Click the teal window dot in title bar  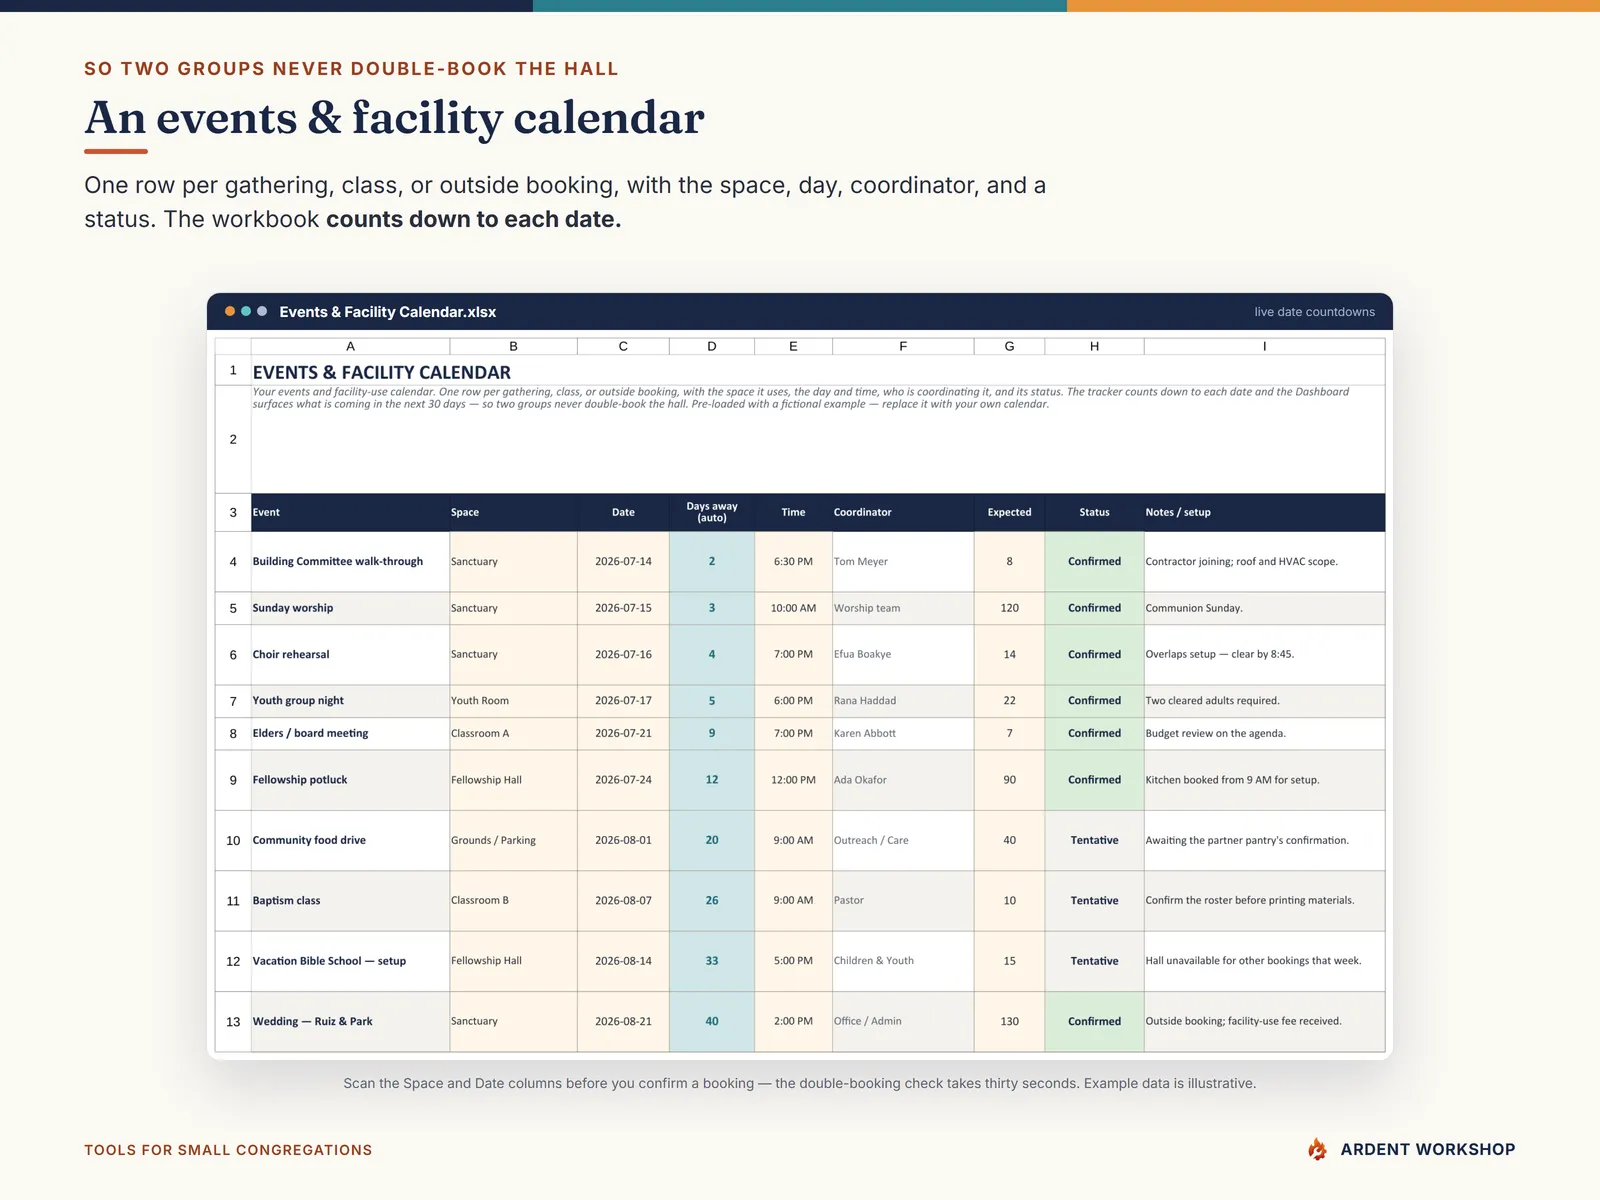coord(246,311)
